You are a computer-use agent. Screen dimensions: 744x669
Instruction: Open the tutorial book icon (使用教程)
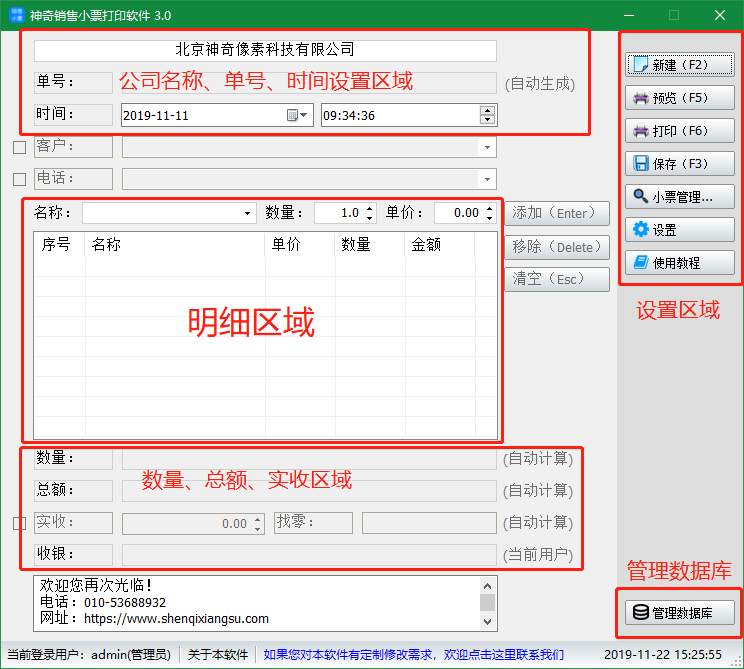[641, 263]
